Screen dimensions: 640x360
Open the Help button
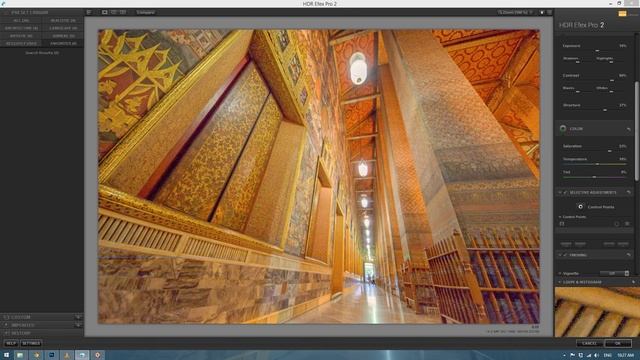(11, 343)
